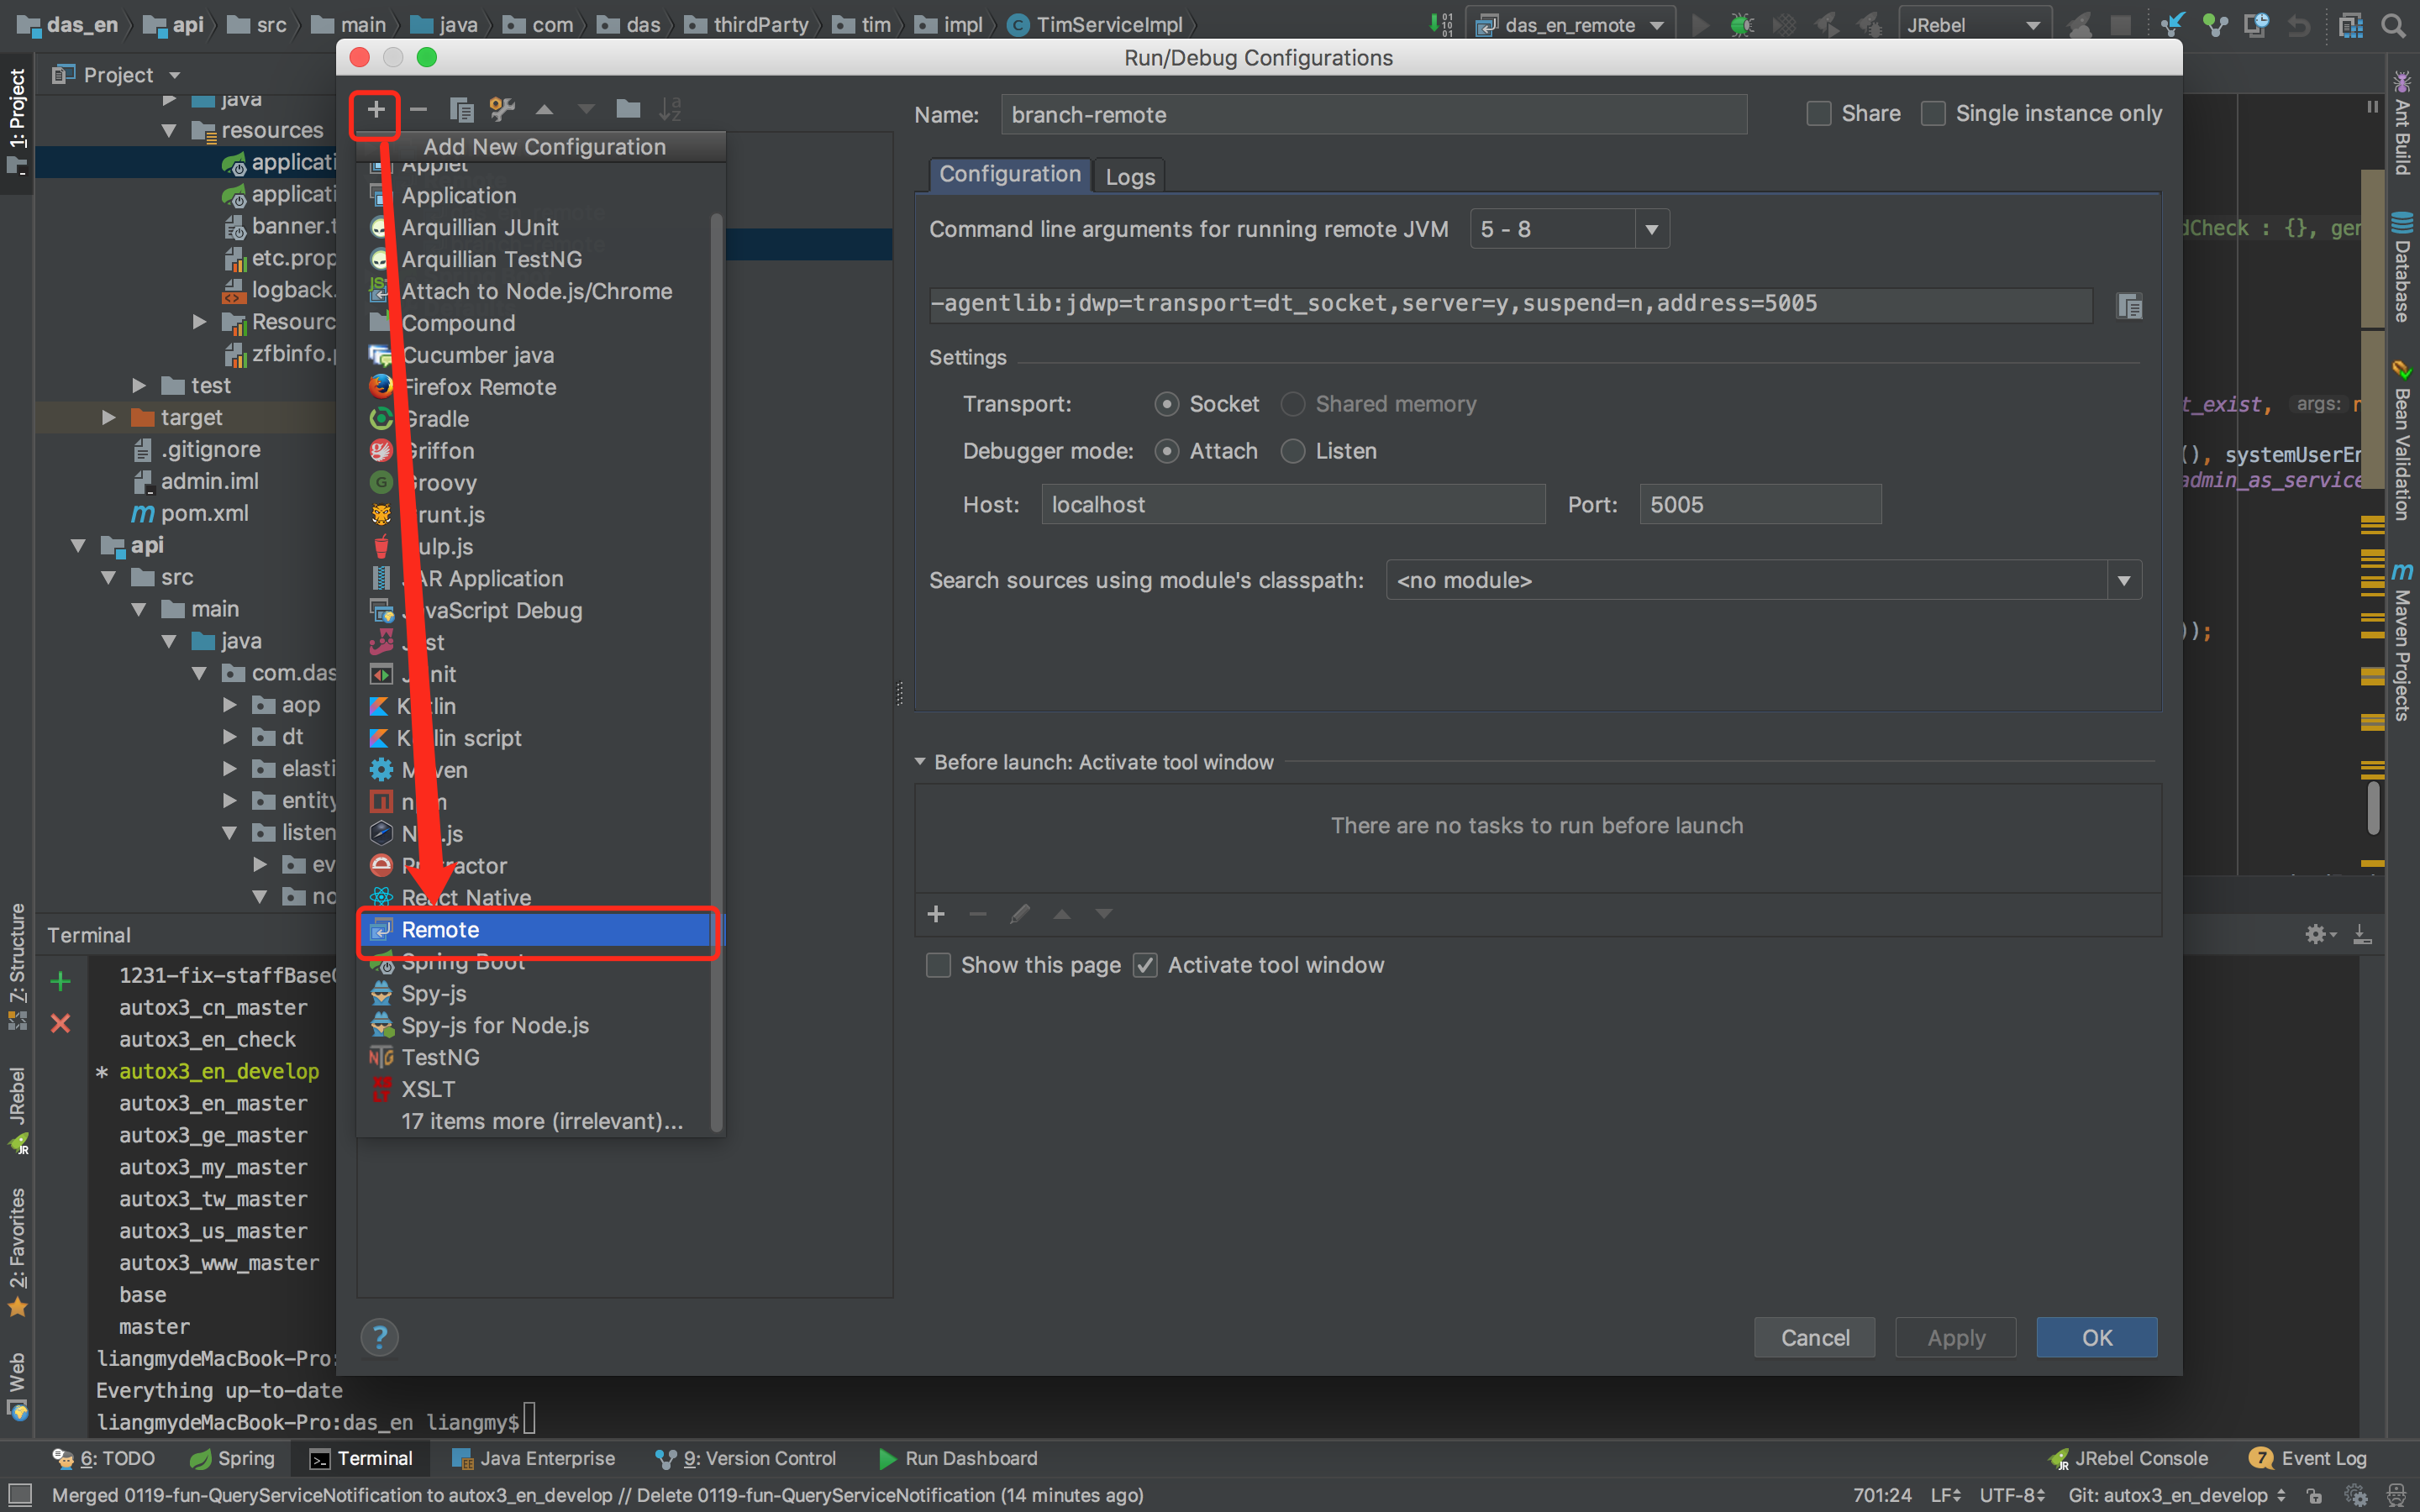Enable the Share checkbox
Viewport: 2420px width, 1512px height.
(x=1819, y=114)
